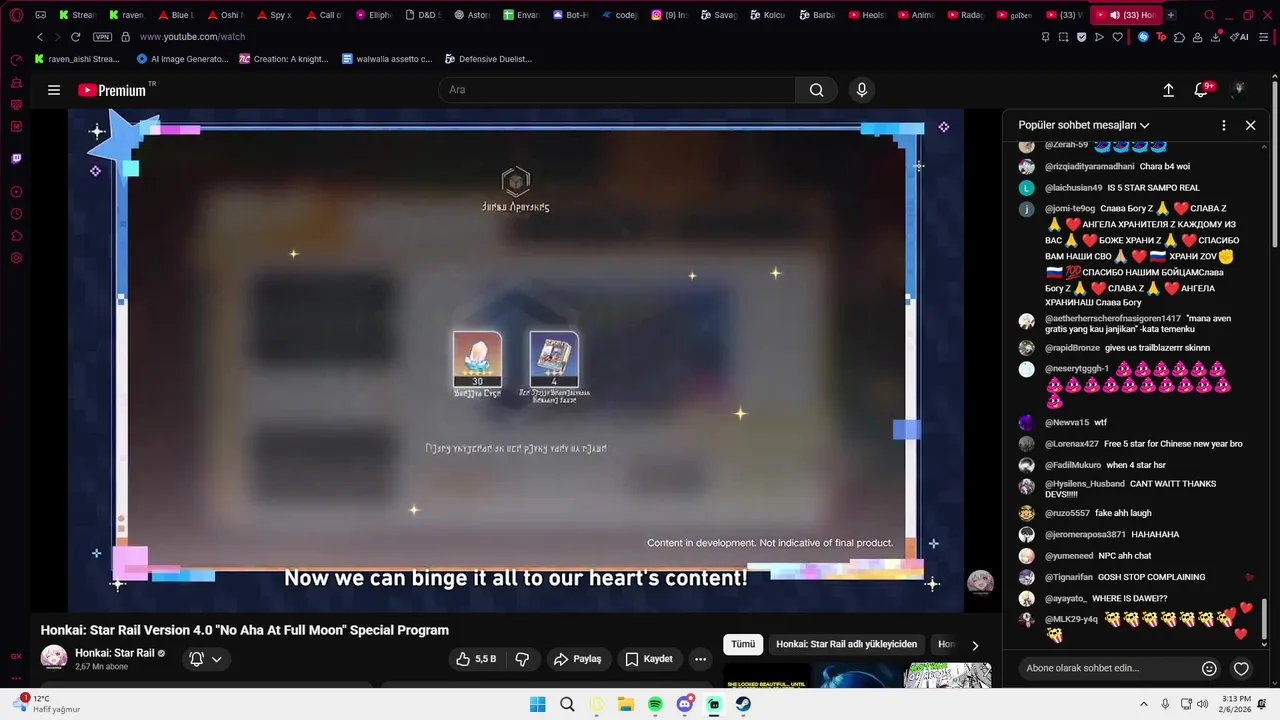Click the Honkai channel avatar beside video title
The height and width of the screenshot is (720, 1280).
pyautogui.click(x=54, y=658)
